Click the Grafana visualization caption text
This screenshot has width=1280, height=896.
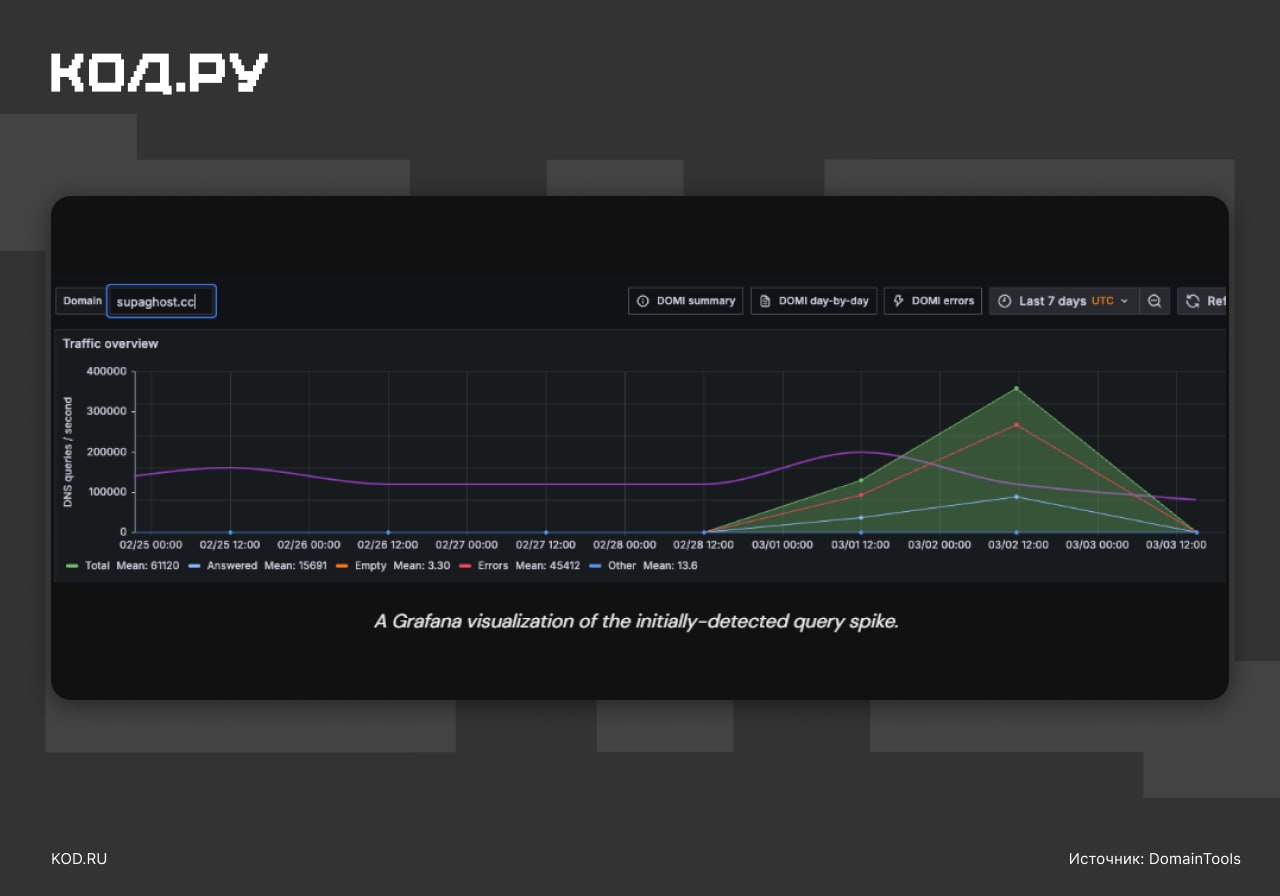point(637,621)
